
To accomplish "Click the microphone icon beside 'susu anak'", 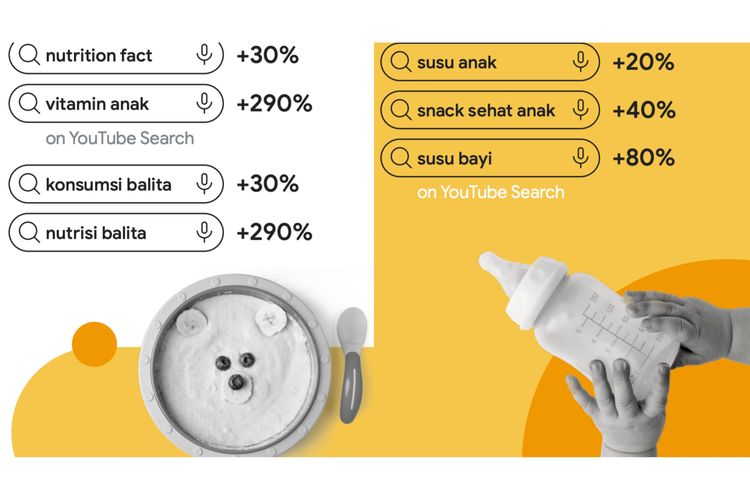I will pyautogui.click(x=580, y=62).
